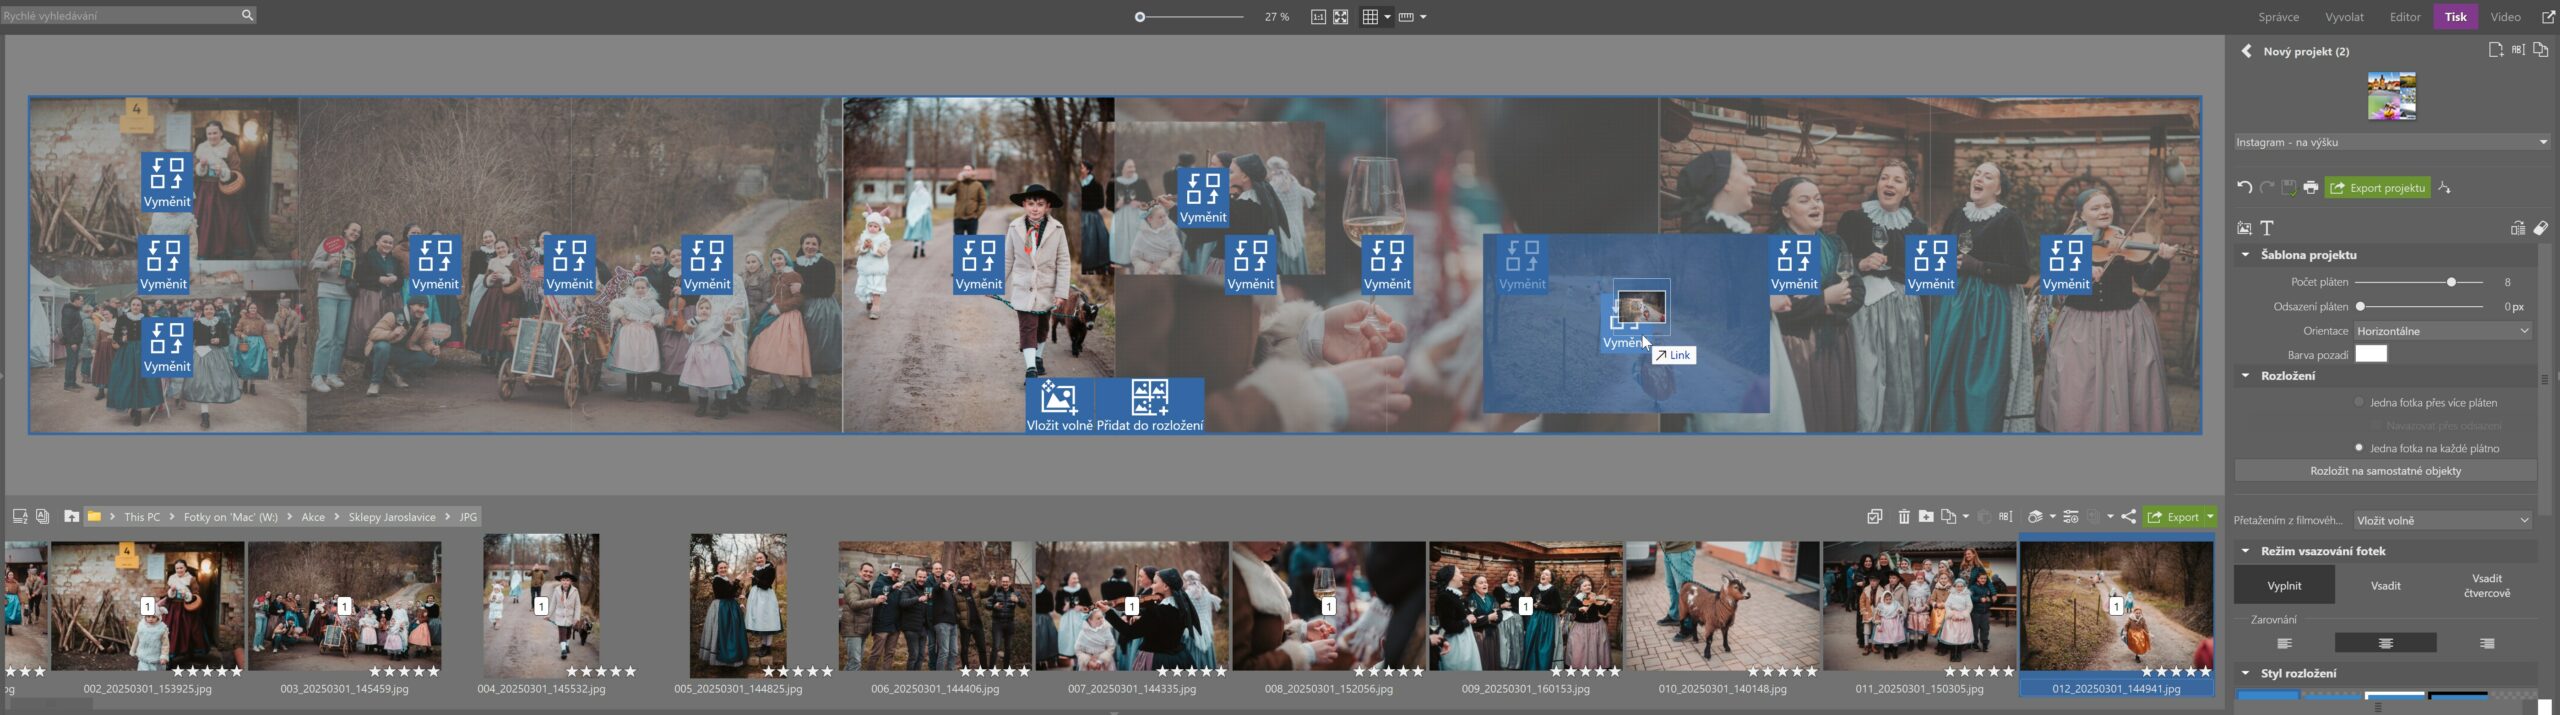The image size is (2560, 715).
Task: Toggle the Vsadit fit mode
Action: coord(2385,586)
